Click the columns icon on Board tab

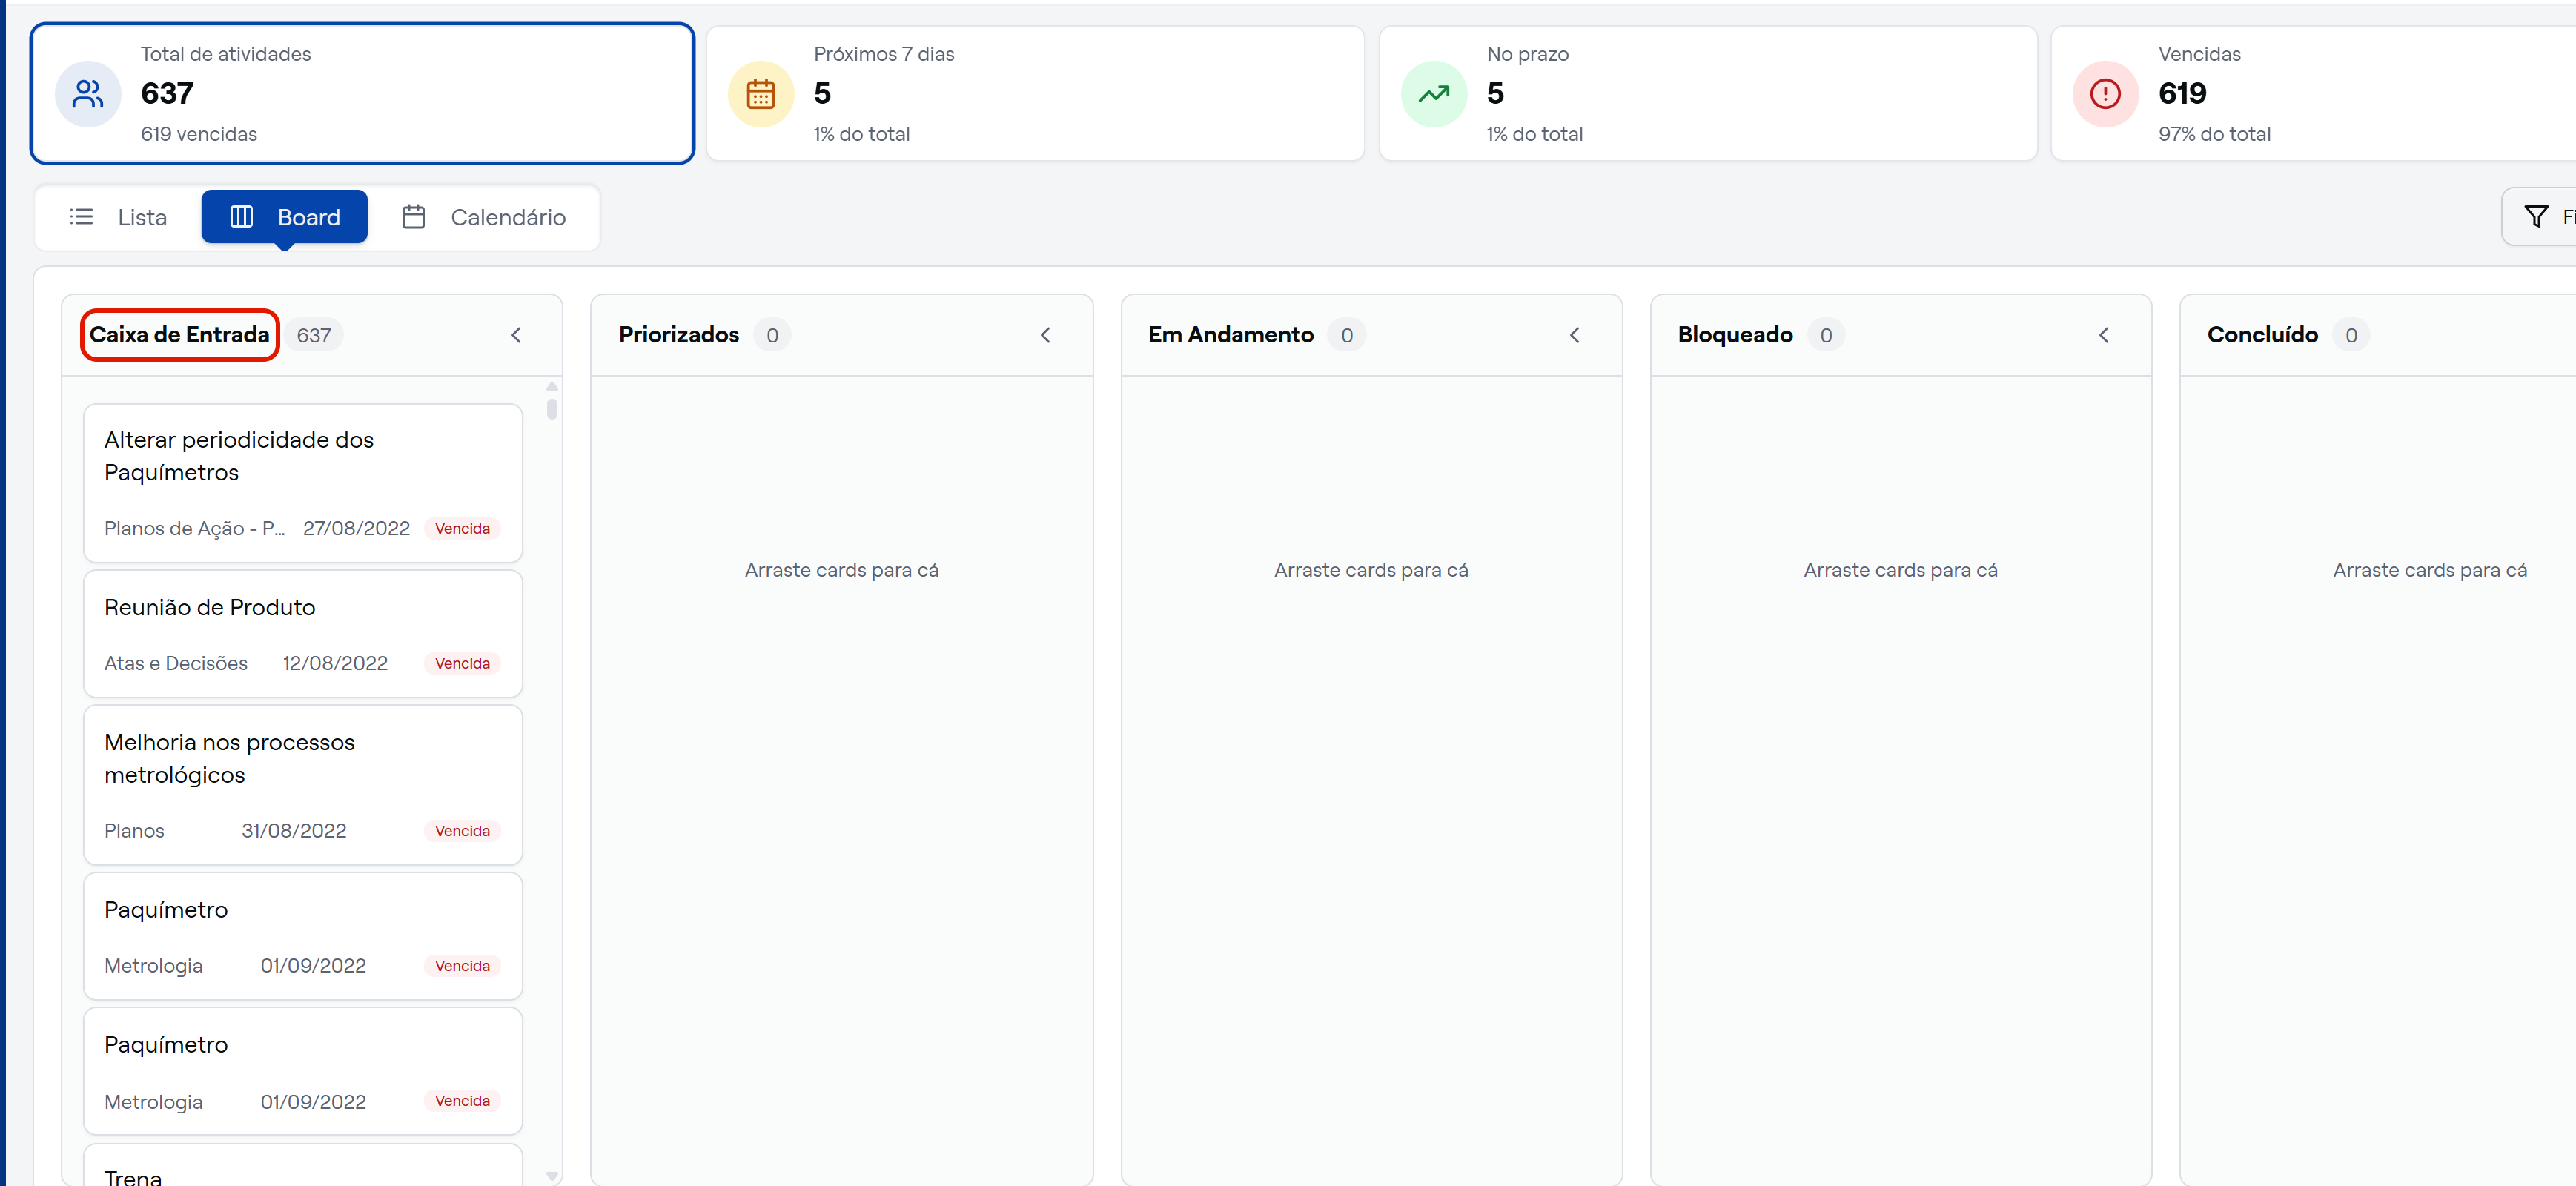click(241, 216)
